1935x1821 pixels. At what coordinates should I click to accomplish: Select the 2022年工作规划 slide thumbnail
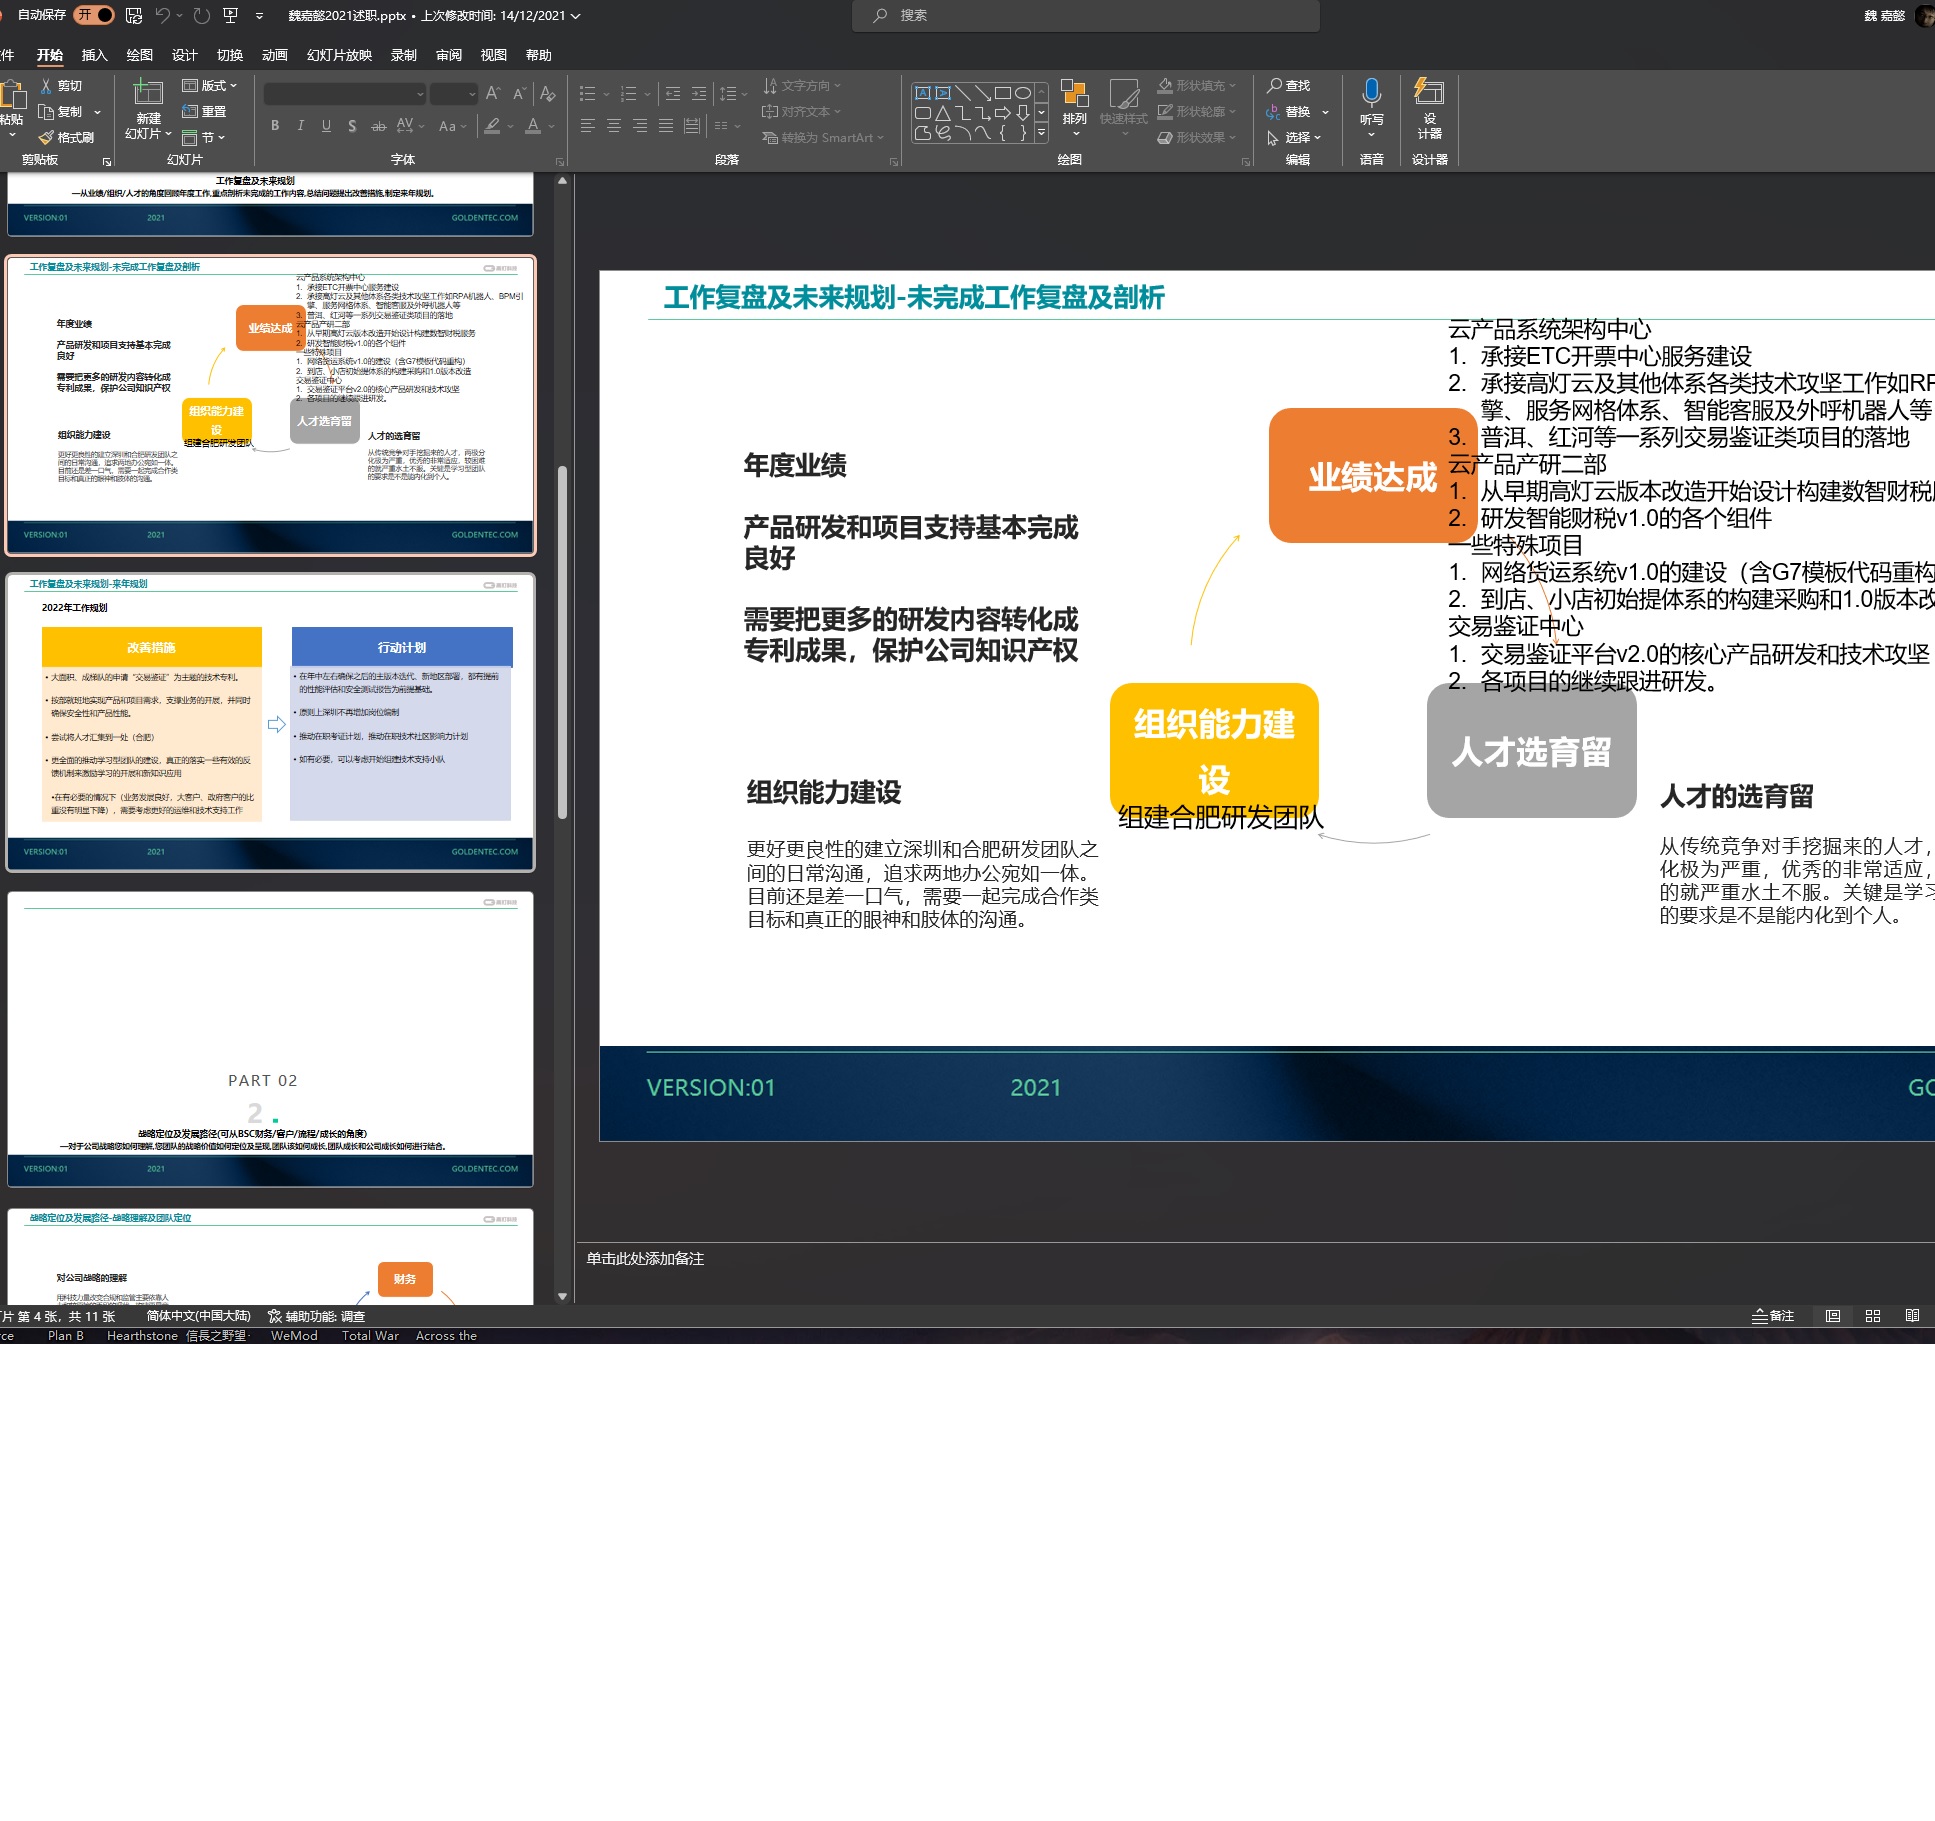tap(270, 722)
